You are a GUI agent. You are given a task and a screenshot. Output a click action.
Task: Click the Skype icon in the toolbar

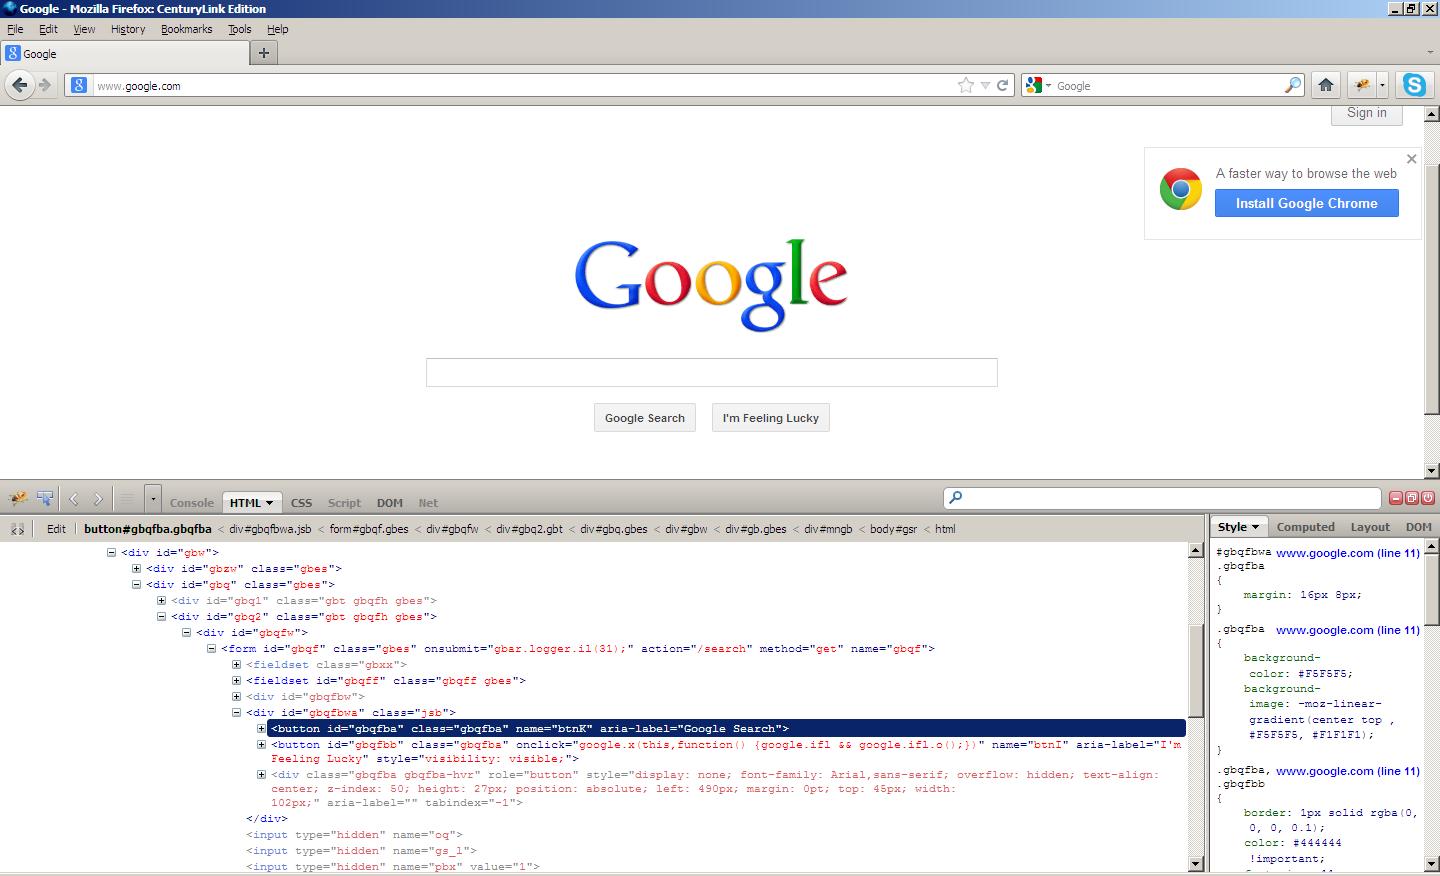[1414, 85]
